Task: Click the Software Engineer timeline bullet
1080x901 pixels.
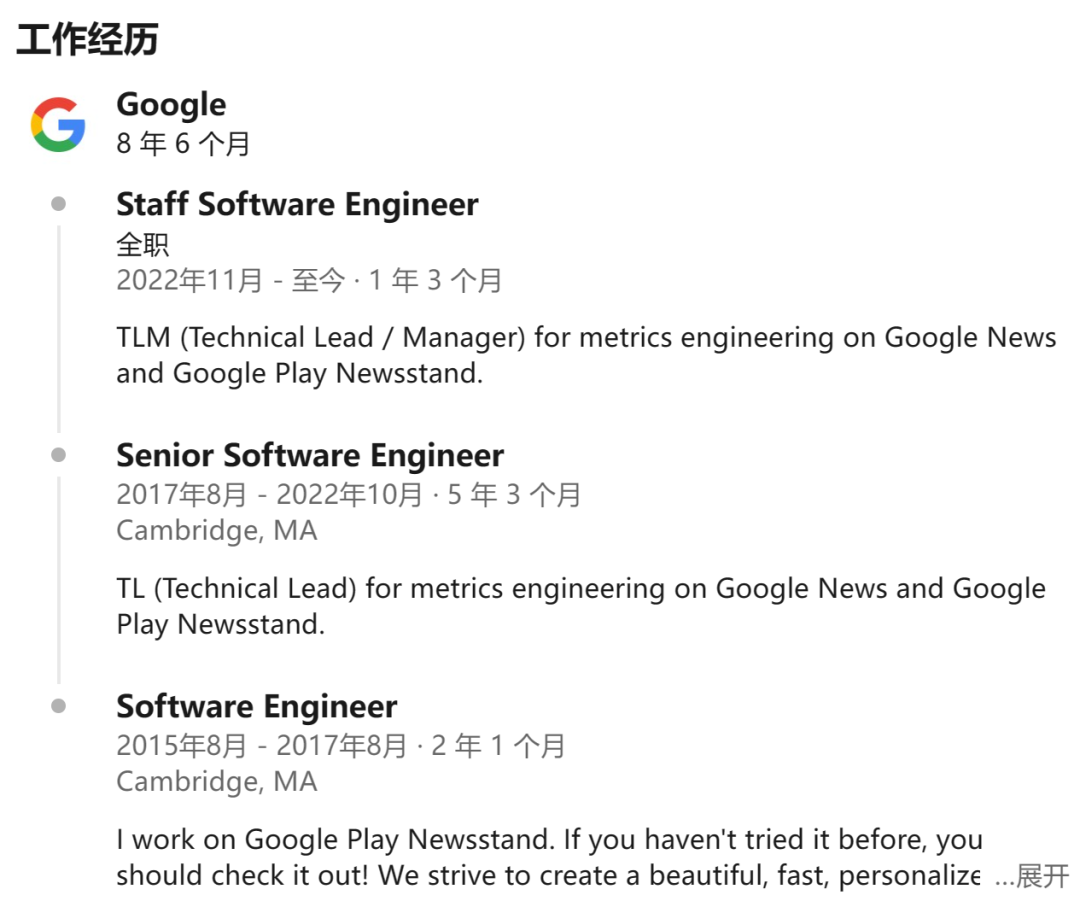Action: [x=59, y=706]
